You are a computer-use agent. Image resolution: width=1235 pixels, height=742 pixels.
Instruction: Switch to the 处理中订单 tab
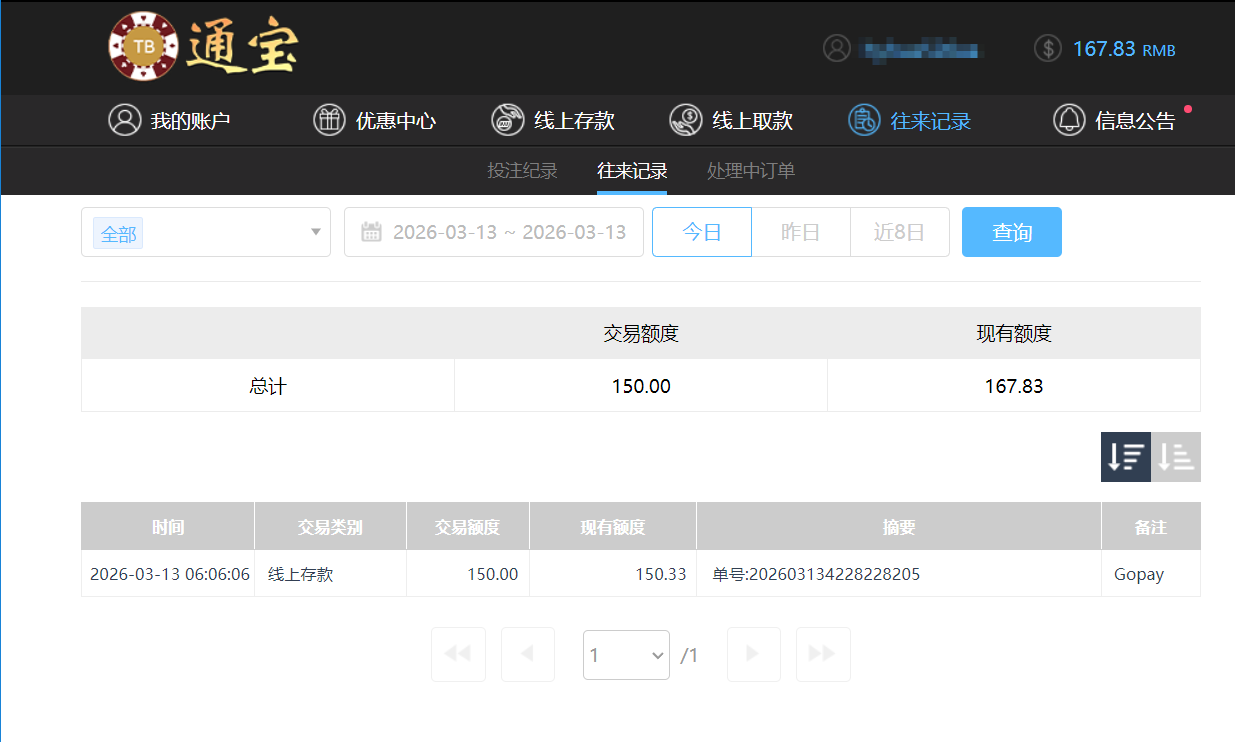[x=749, y=170]
